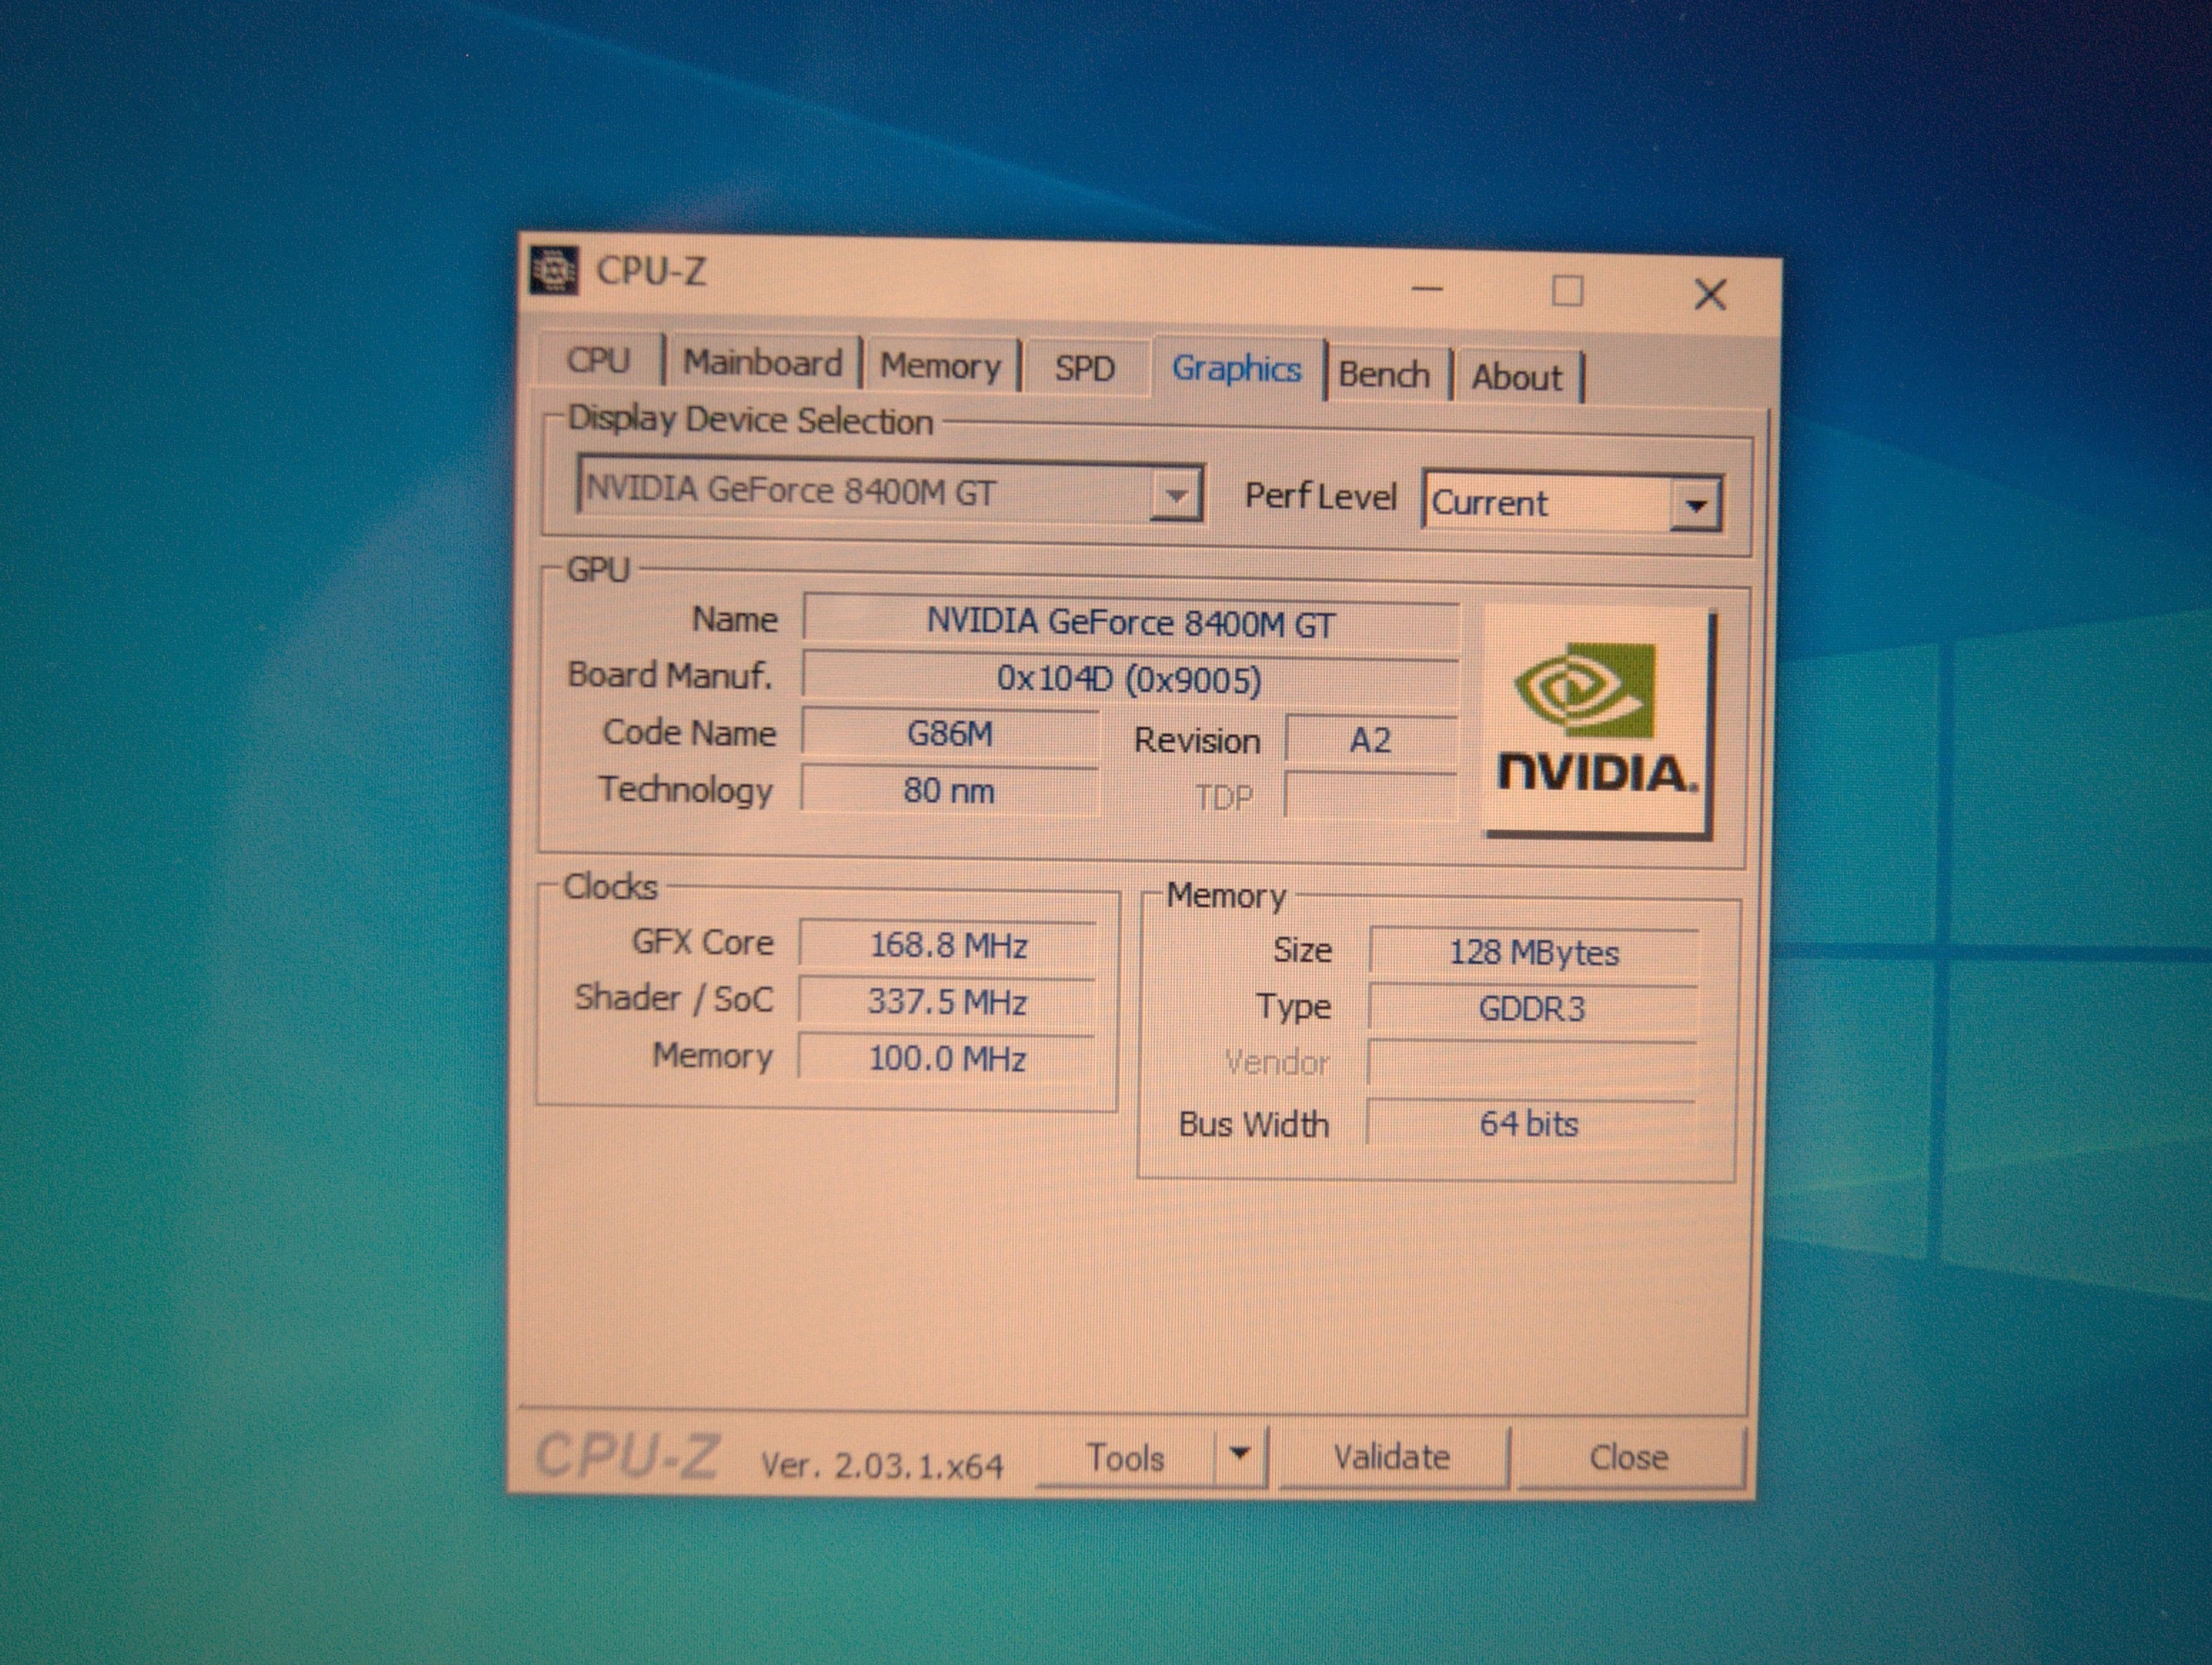
Task: Click the GPU Name field value
Action: click(x=1130, y=623)
